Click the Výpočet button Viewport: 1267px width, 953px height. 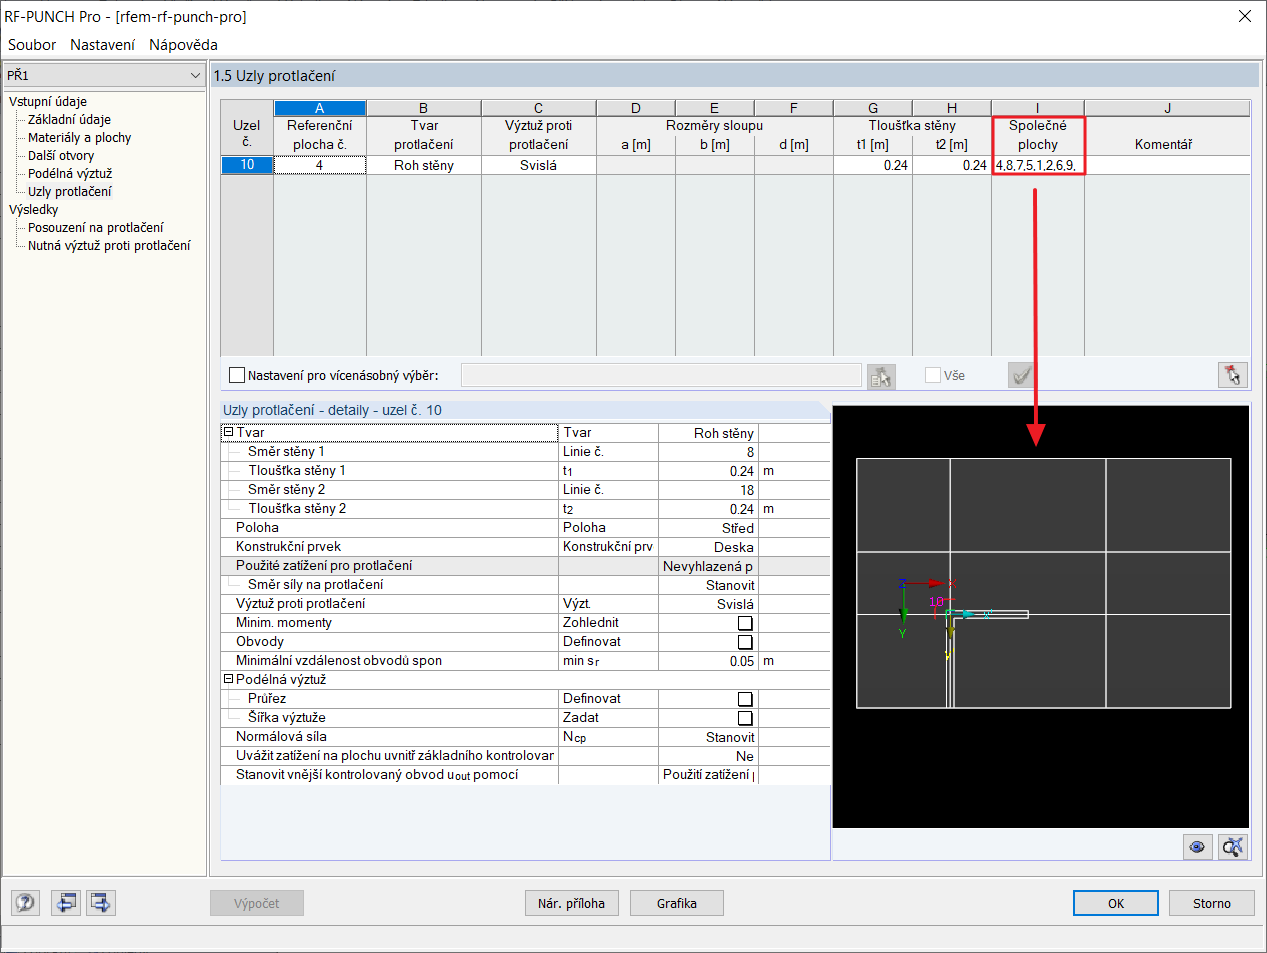[x=257, y=903]
